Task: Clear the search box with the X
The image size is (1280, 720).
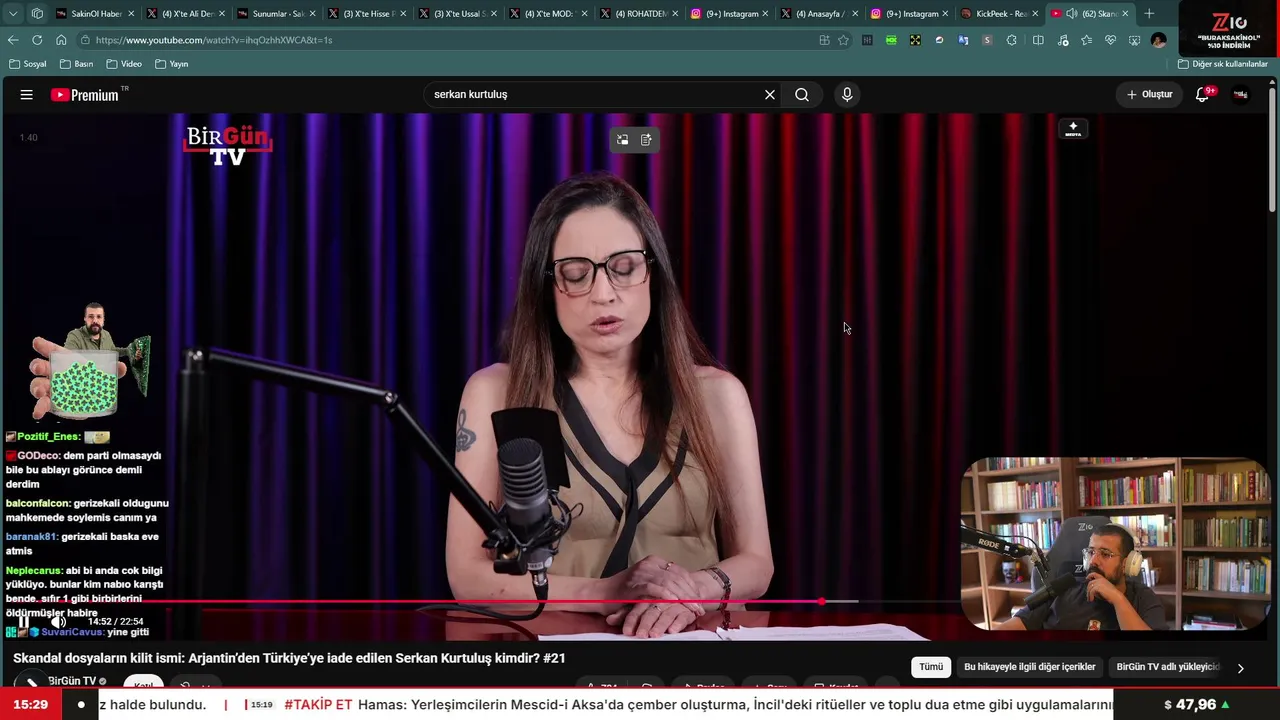Action: pos(770,95)
